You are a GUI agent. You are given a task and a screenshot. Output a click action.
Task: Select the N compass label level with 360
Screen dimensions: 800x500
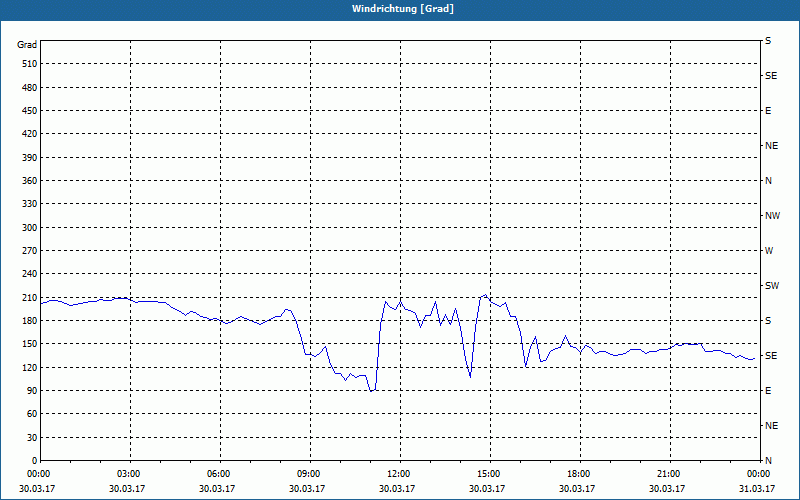click(768, 181)
